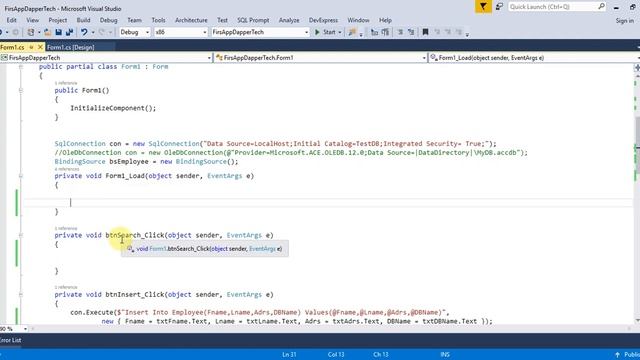Viewport: 640px width, 360px height.
Task: Click the Save icon in toolbar
Action: coord(58,32)
